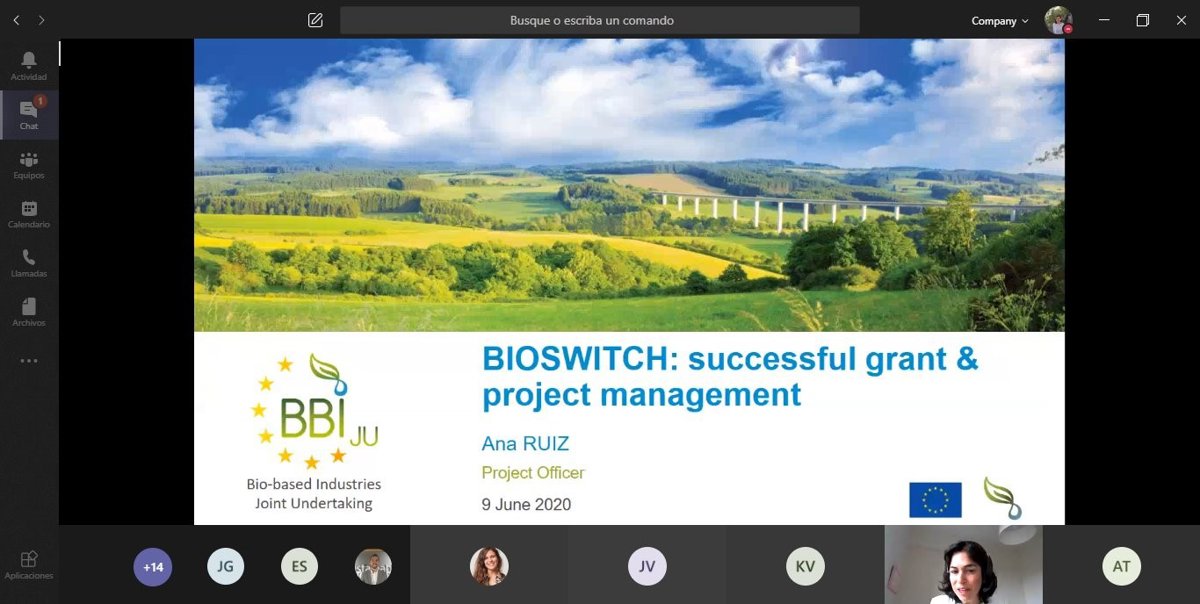Open Archivos files section

29,312
